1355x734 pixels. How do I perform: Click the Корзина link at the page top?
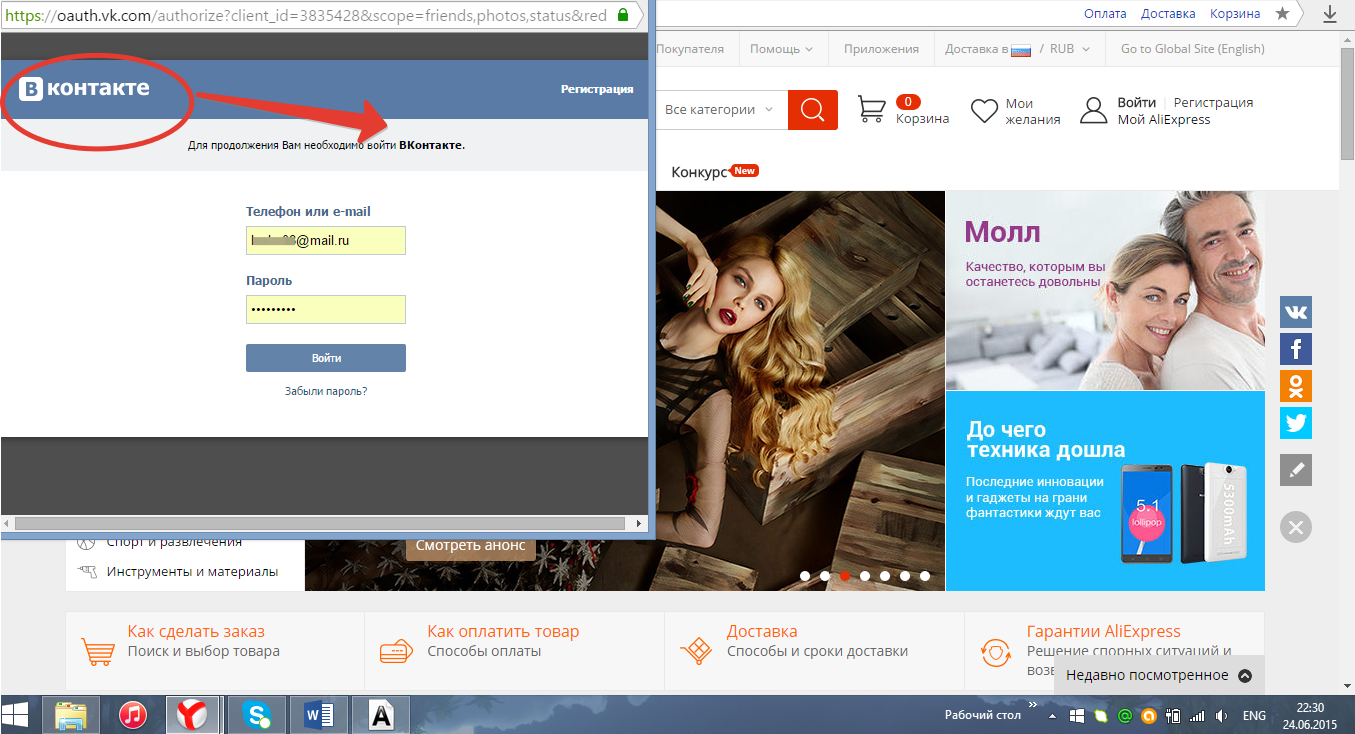(x=1235, y=14)
